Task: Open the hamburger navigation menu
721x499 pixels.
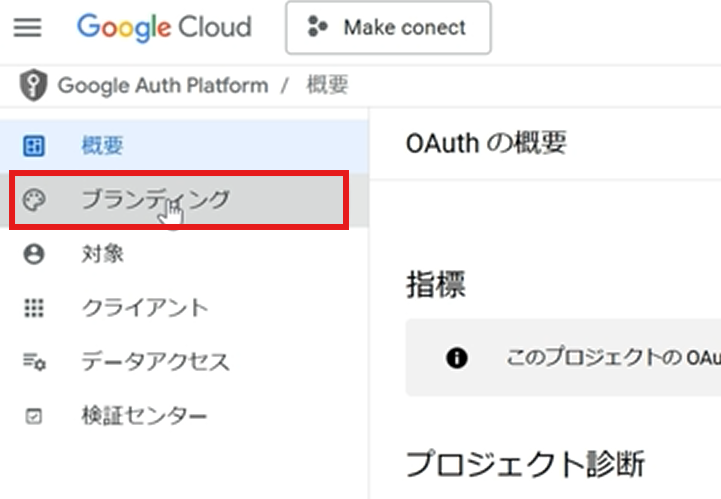Action: coord(27,27)
